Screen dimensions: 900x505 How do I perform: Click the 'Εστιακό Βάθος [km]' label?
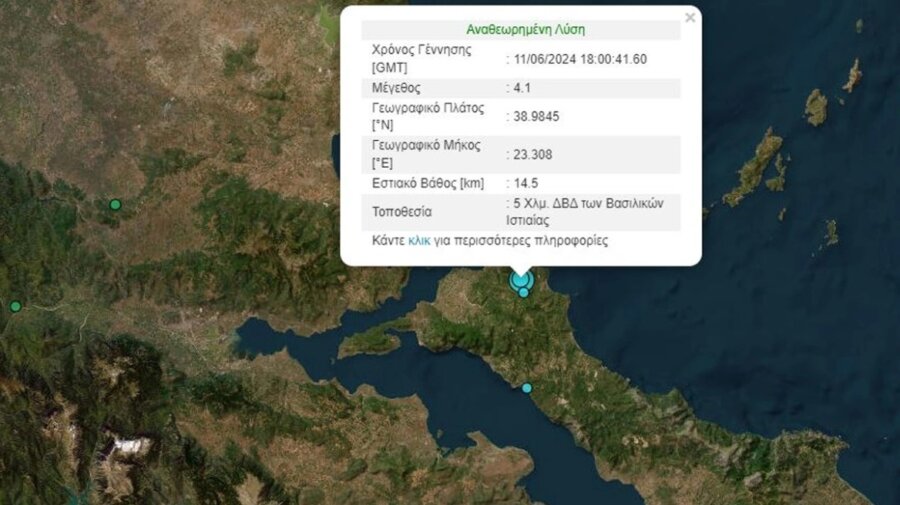[428, 183]
